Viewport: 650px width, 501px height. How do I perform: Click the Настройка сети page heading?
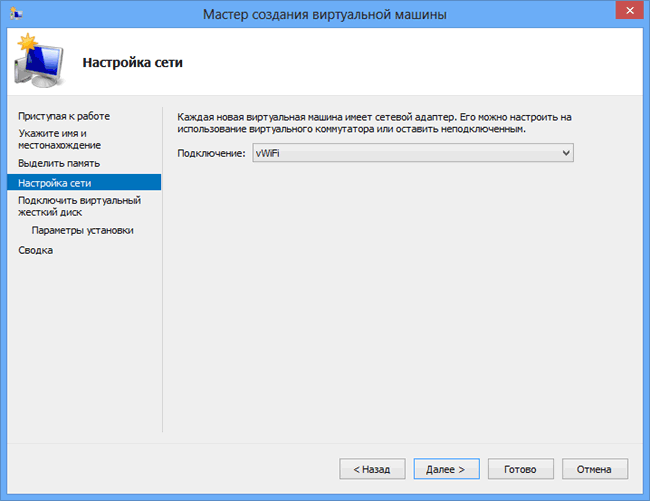(132, 63)
